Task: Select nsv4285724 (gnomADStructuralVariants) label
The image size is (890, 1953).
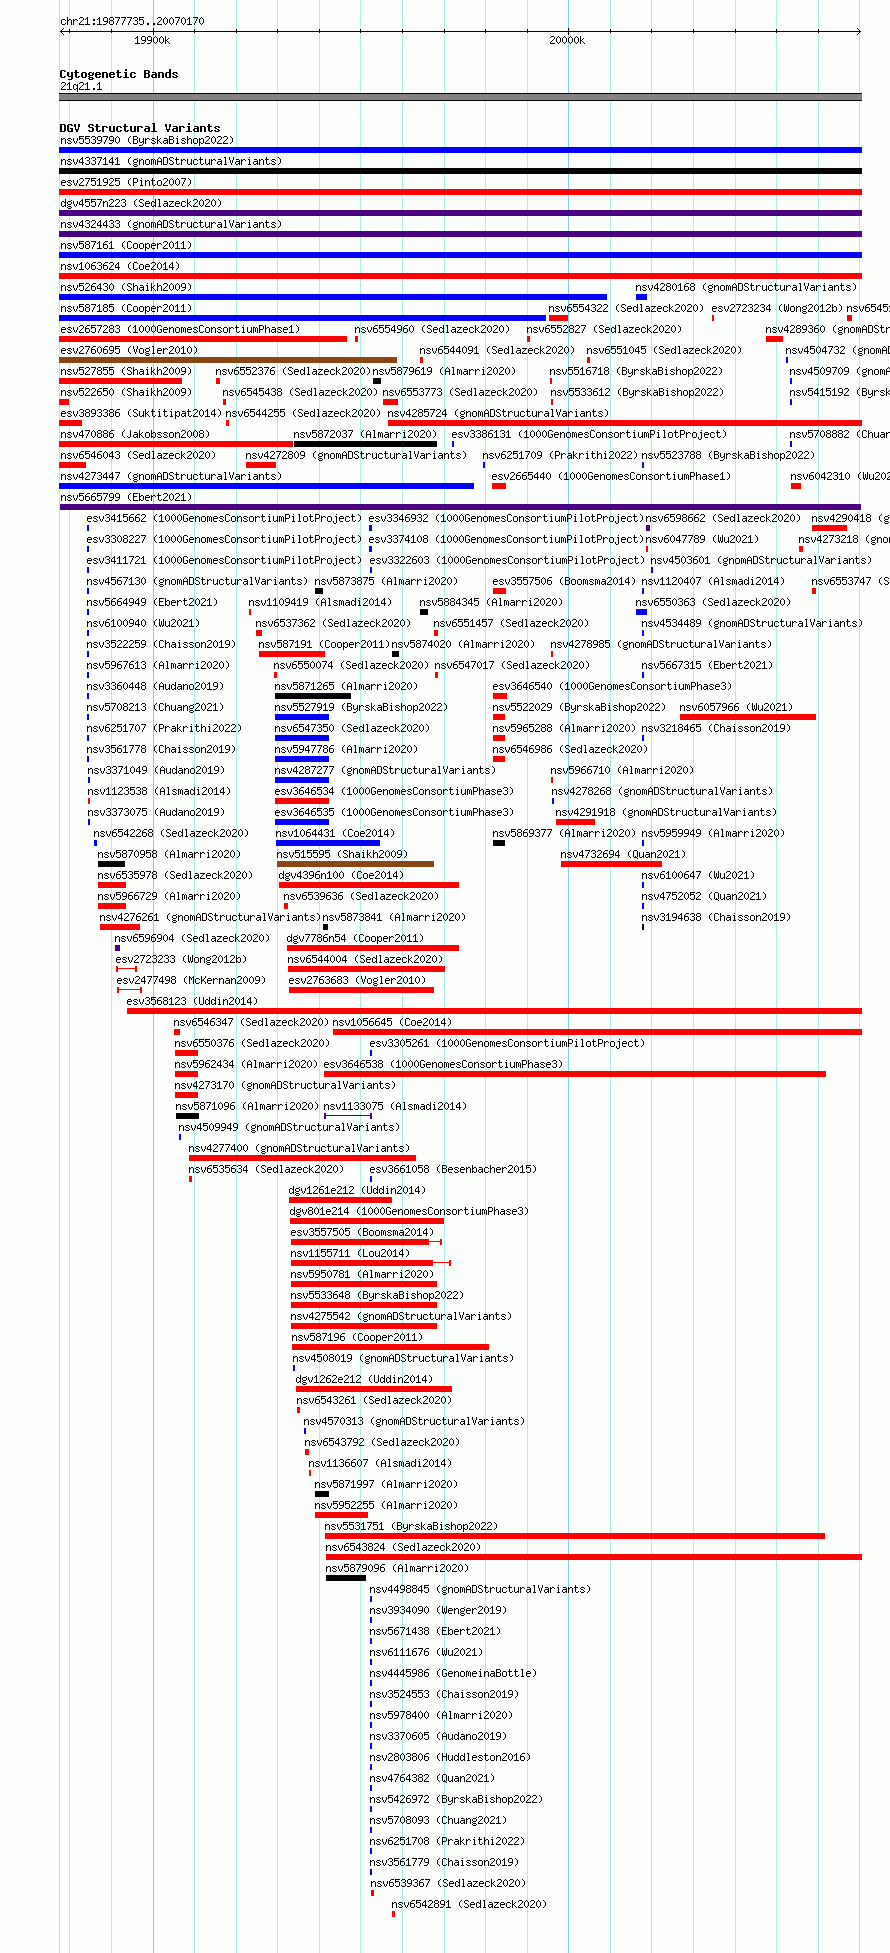Action: pos(498,413)
